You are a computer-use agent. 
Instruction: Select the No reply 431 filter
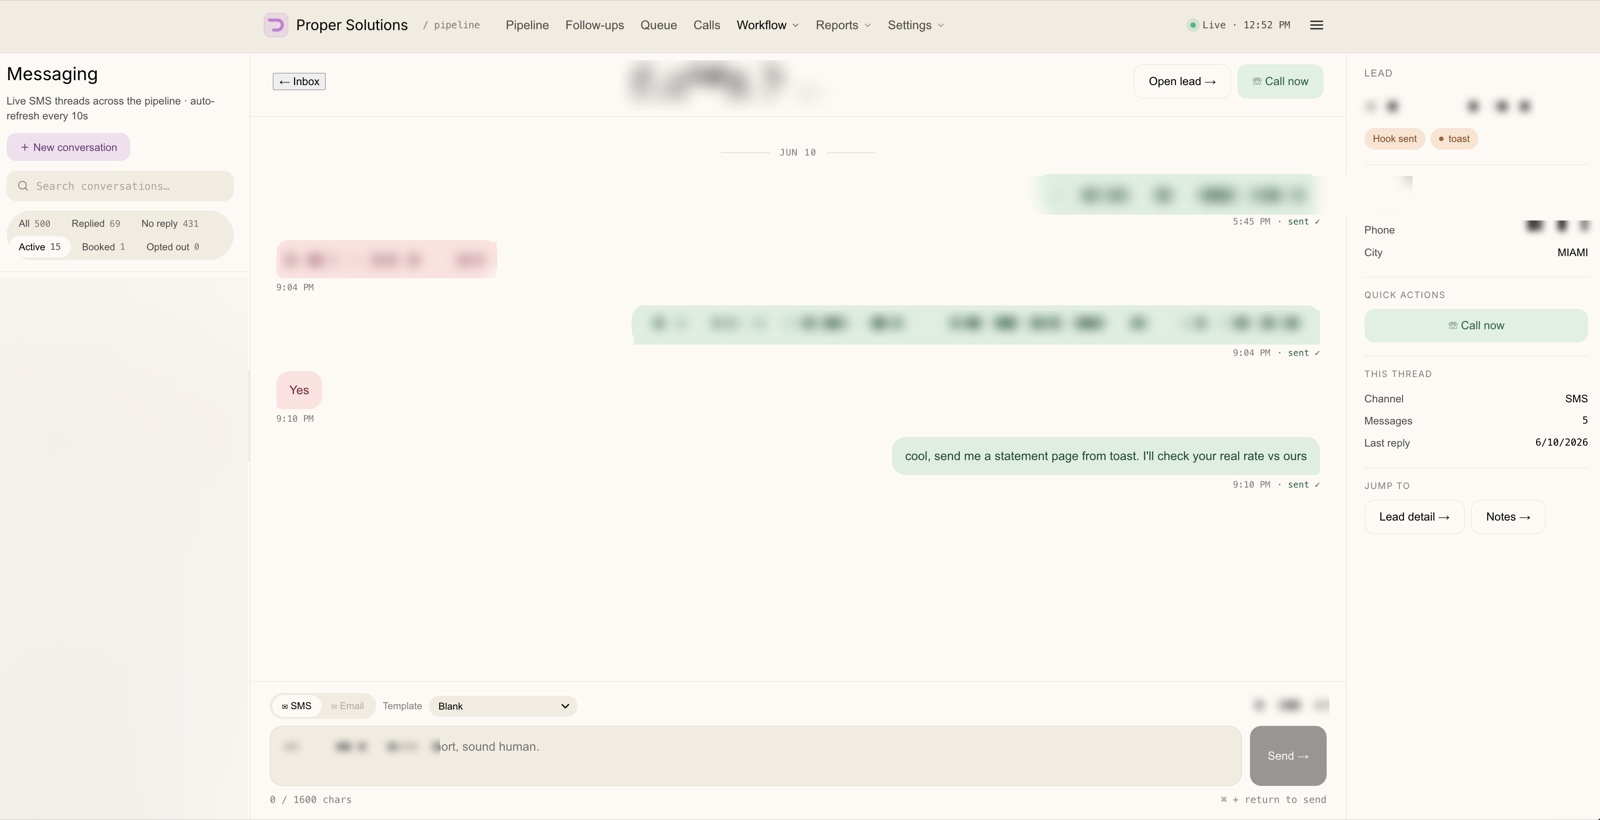click(170, 223)
